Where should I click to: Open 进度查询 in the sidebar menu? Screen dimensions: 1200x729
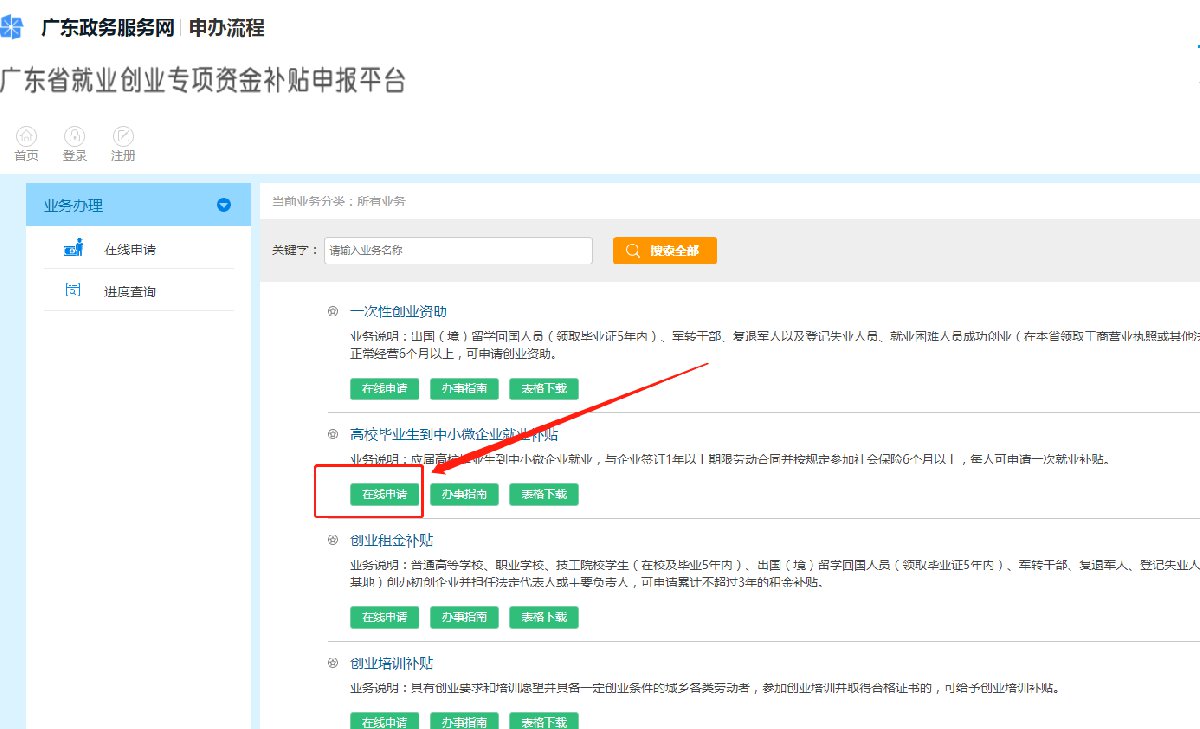pos(130,292)
